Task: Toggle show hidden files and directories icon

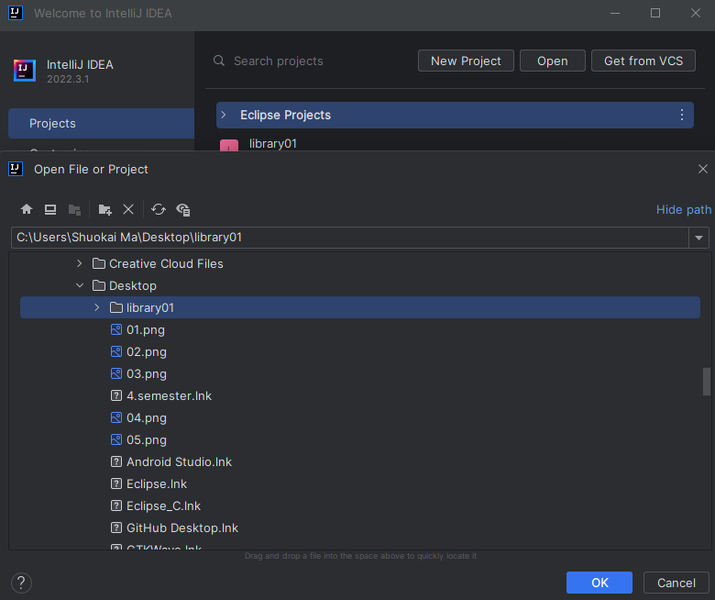Action: click(x=183, y=210)
